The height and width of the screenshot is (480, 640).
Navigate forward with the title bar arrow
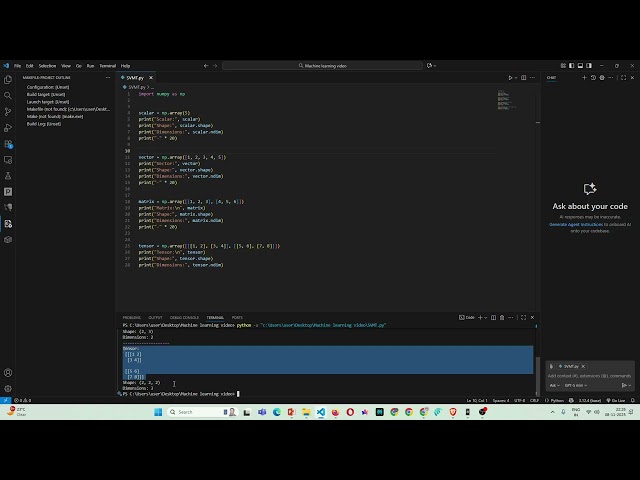(x=215, y=66)
